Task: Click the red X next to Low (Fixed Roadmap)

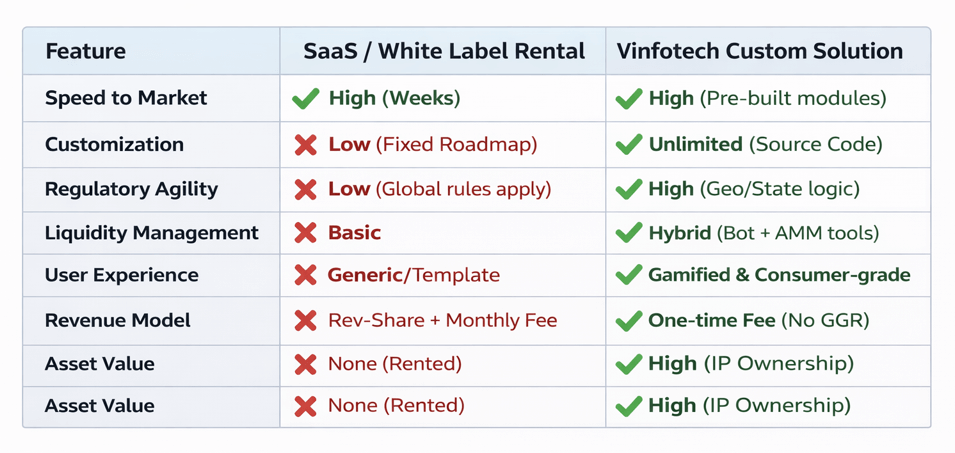Action: 305,145
